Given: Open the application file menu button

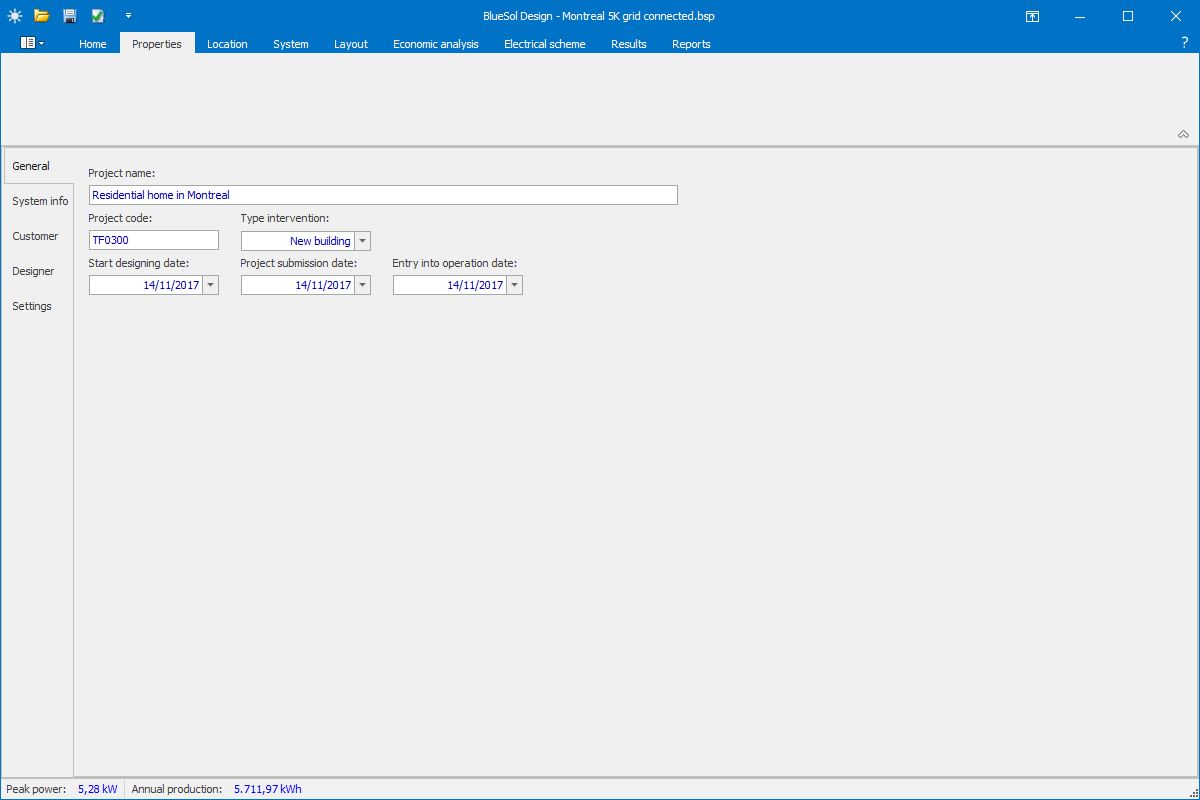Looking at the screenshot, I should 32,43.
